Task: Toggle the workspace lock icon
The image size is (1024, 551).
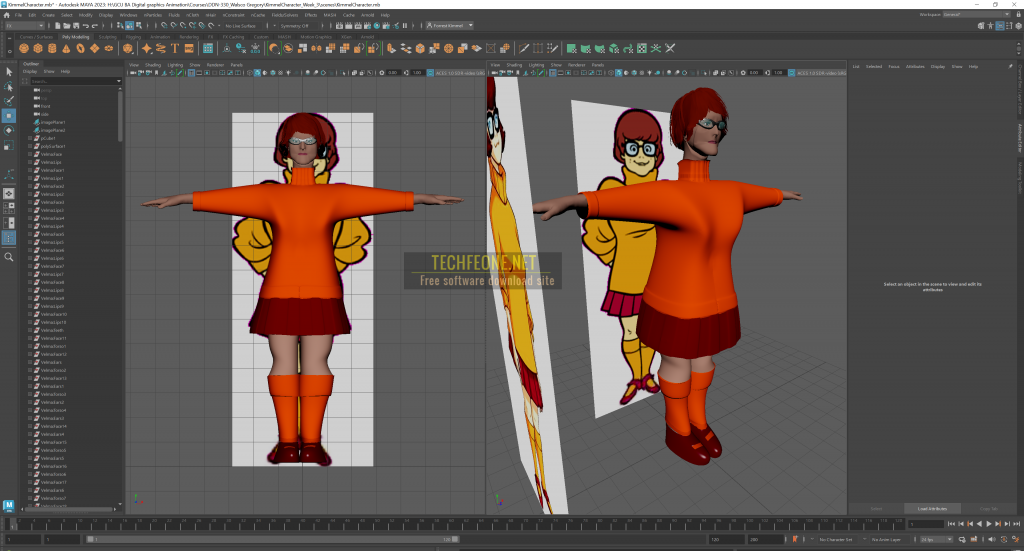Action: [x=1019, y=15]
